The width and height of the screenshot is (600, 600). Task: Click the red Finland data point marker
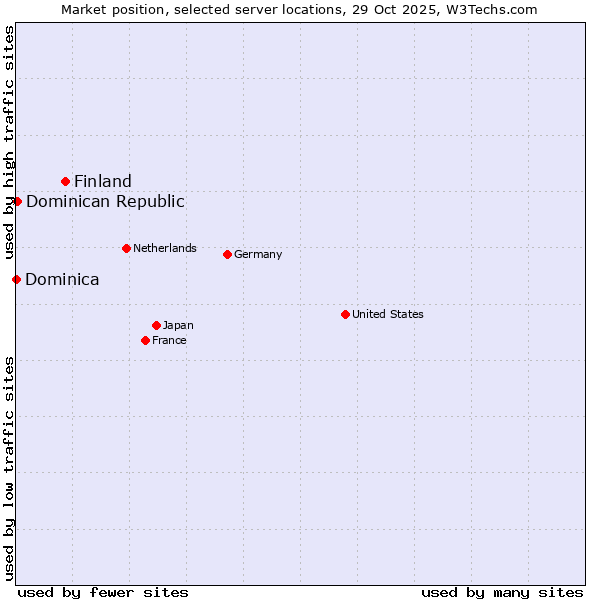(x=66, y=181)
